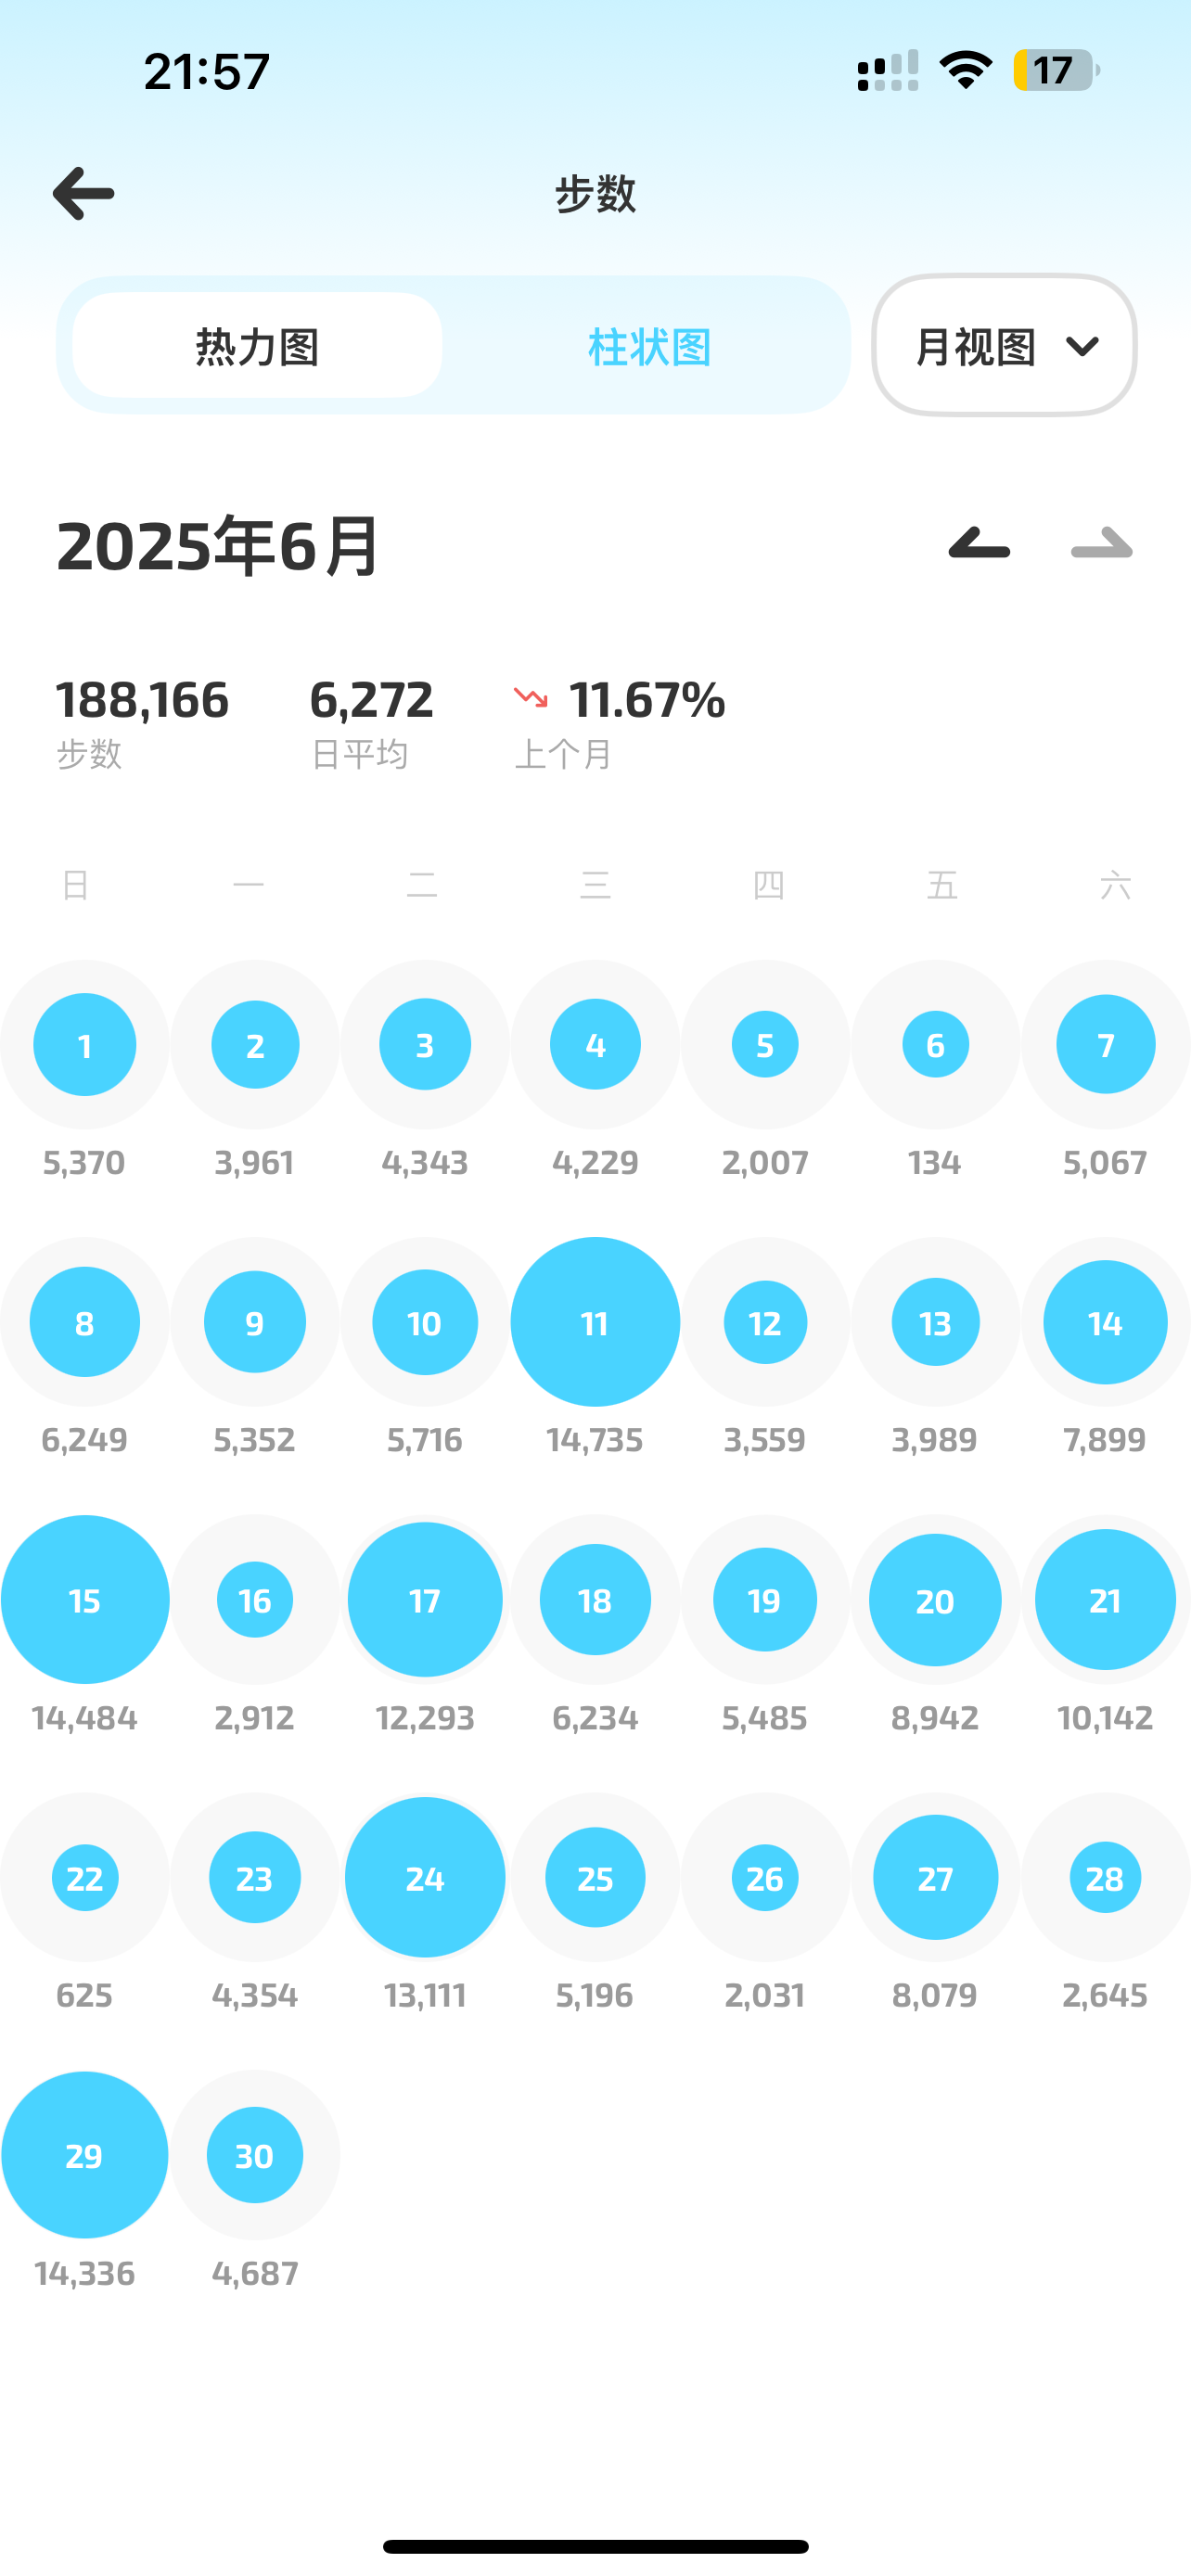Tap the day 24 bubble
Image resolution: width=1191 pixels, height=2576 pixels.
click(x=425, y=1878)
